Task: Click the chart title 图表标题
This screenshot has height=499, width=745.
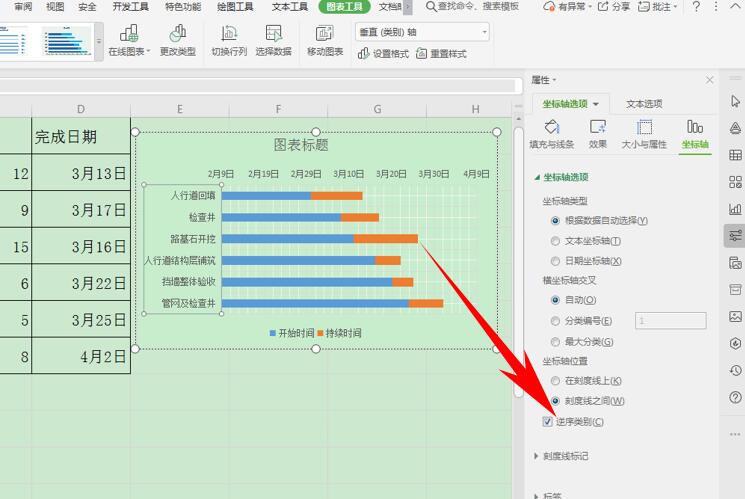Action: click(301, 144)
